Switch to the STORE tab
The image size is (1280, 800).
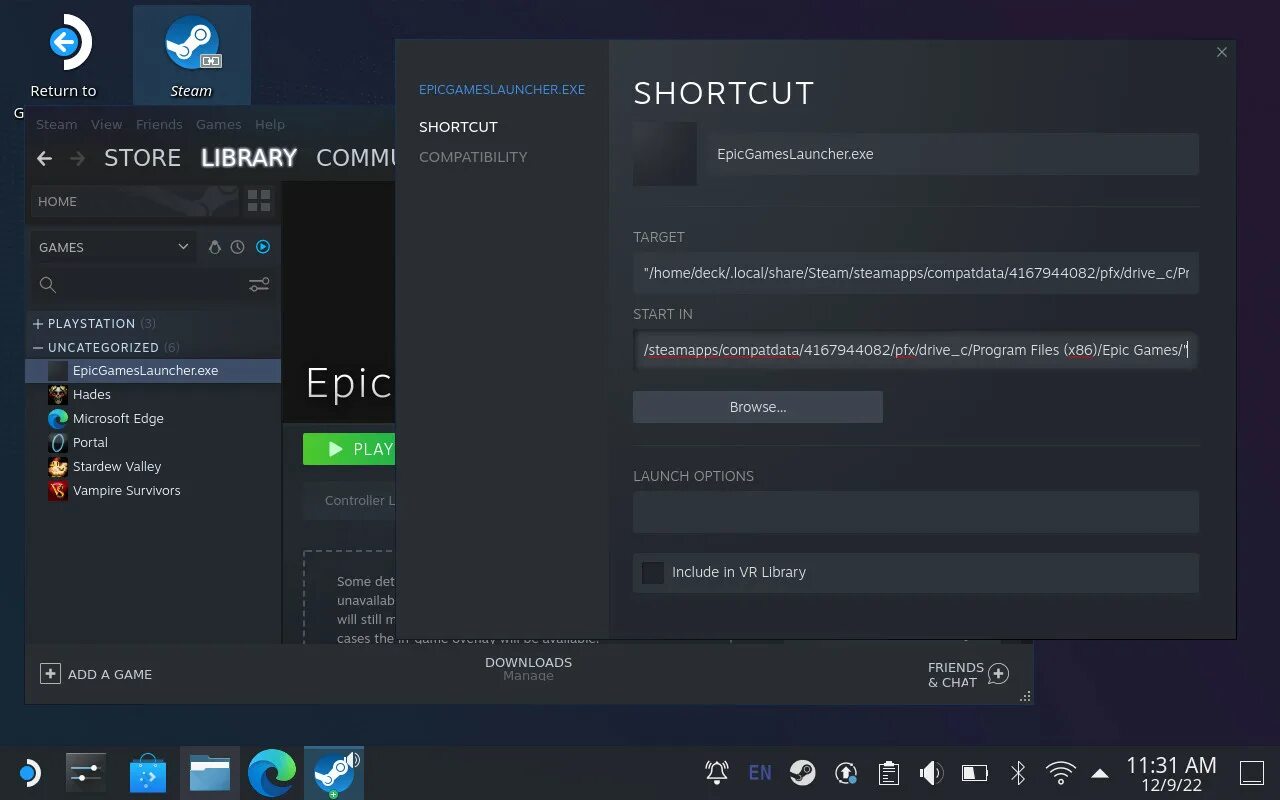coord(142,158)
